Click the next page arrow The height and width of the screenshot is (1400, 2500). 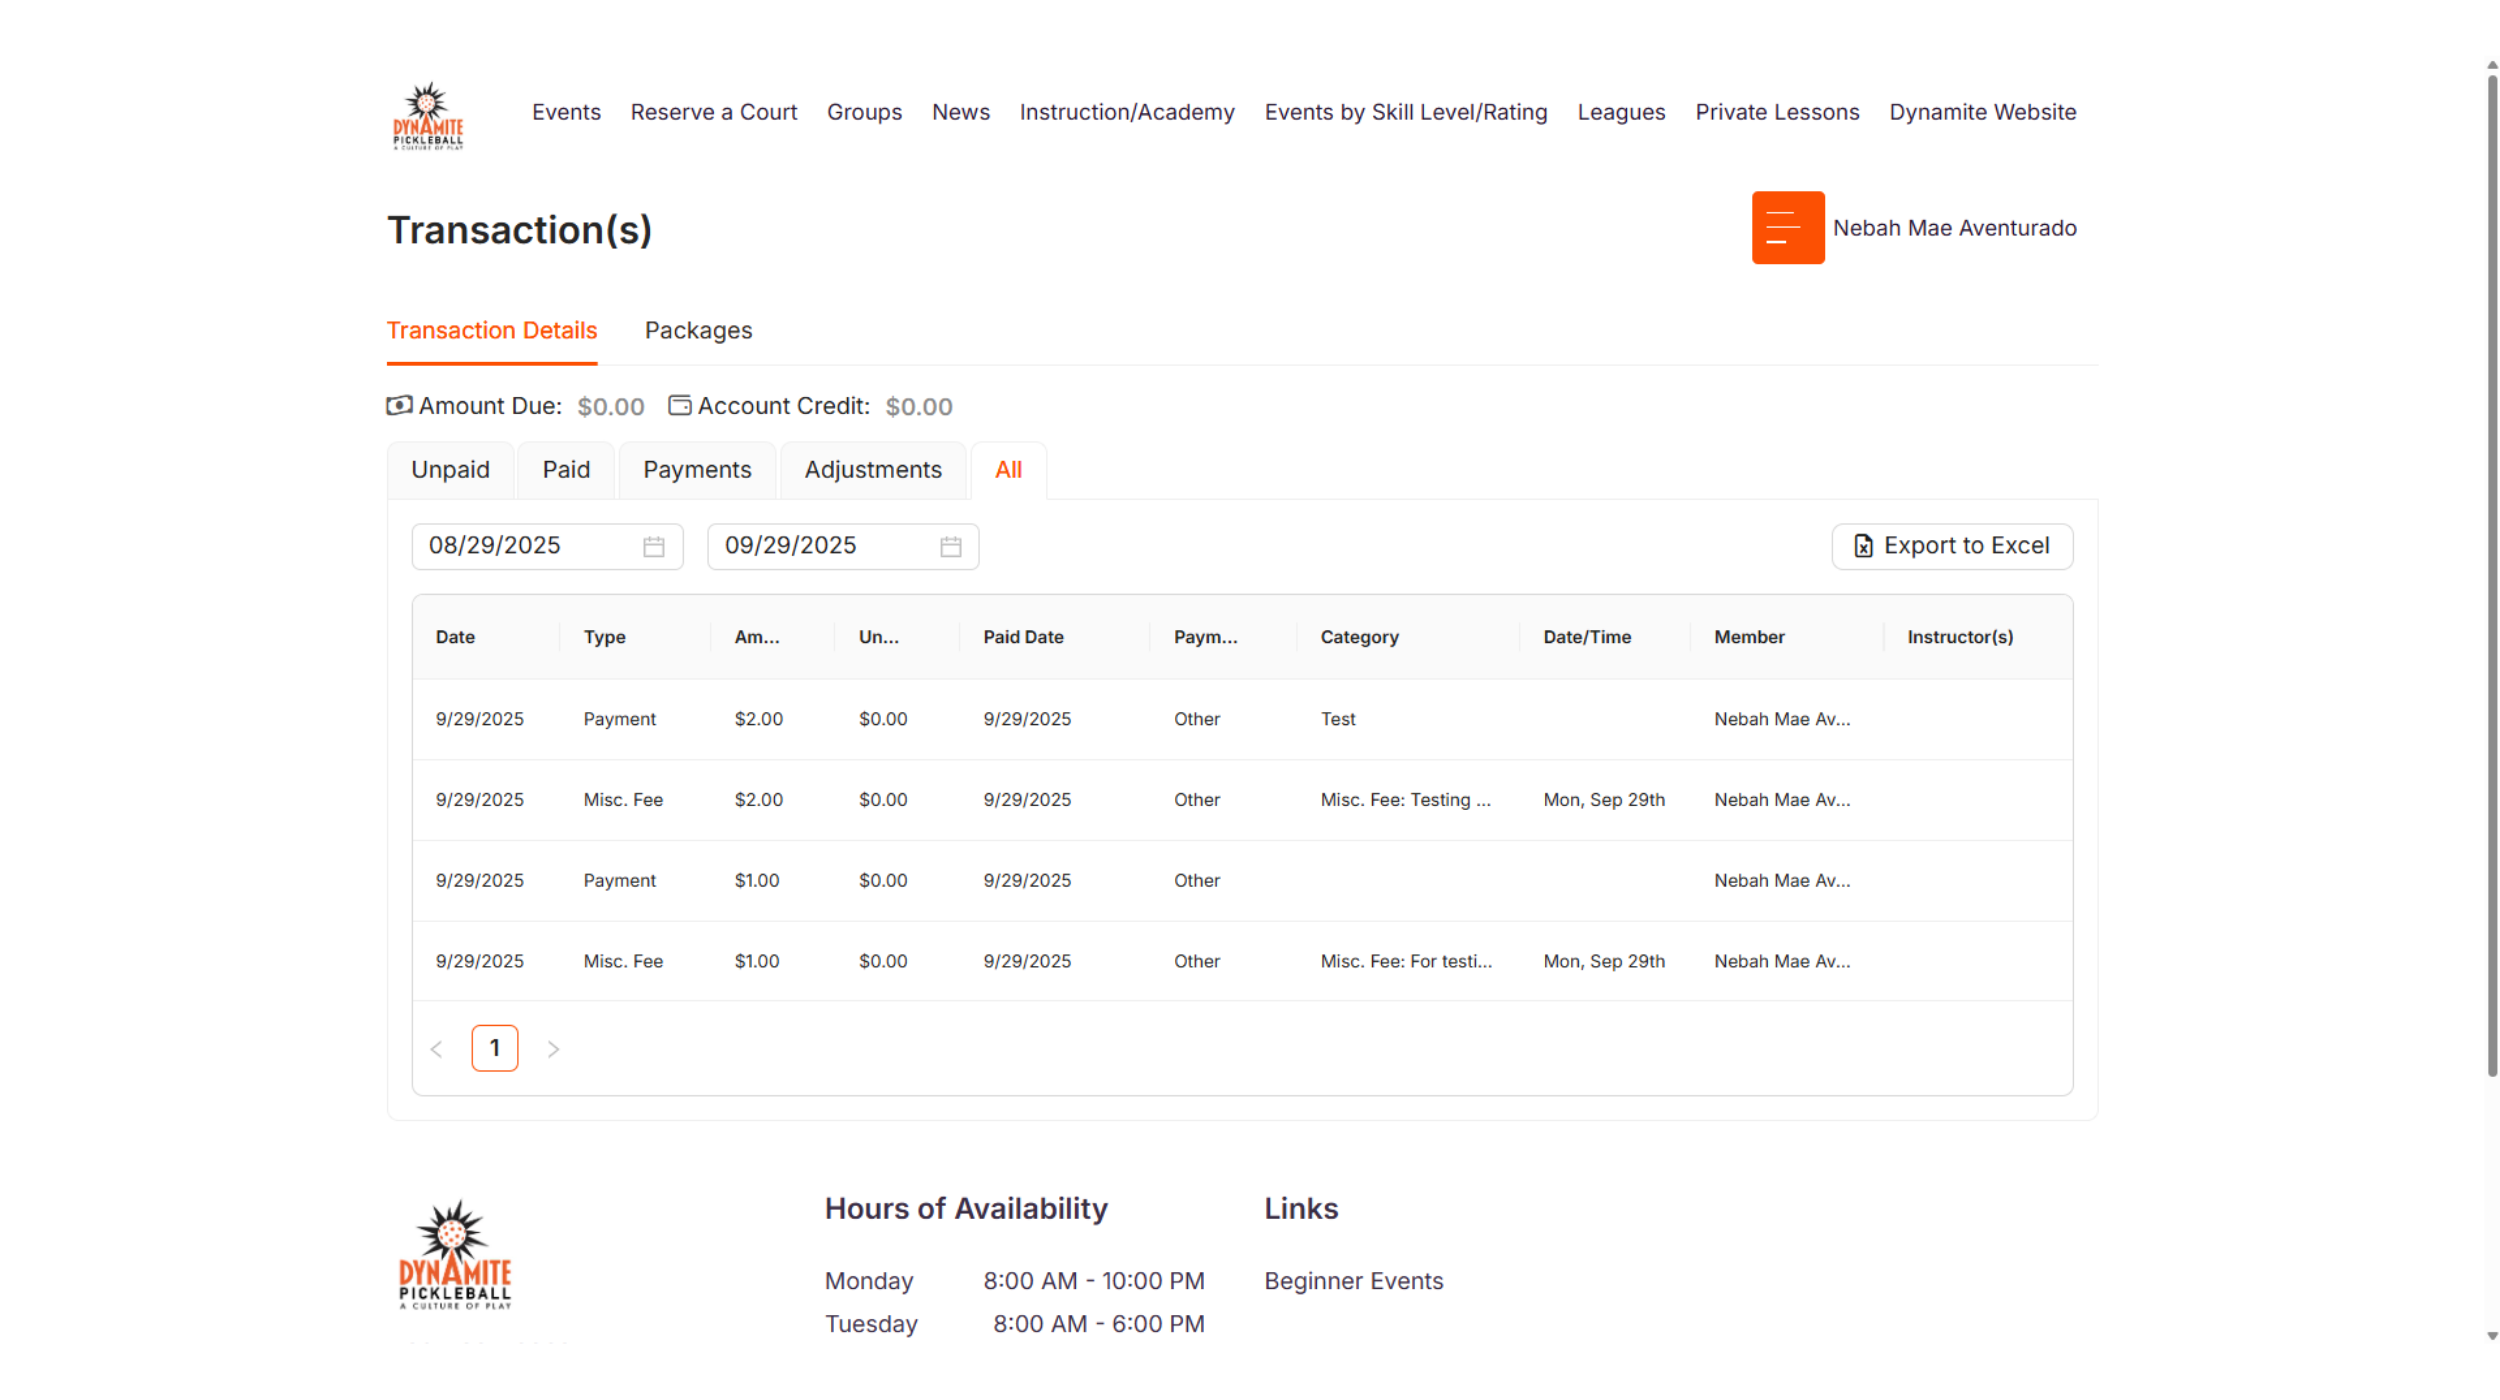[x=553, y=1049]
